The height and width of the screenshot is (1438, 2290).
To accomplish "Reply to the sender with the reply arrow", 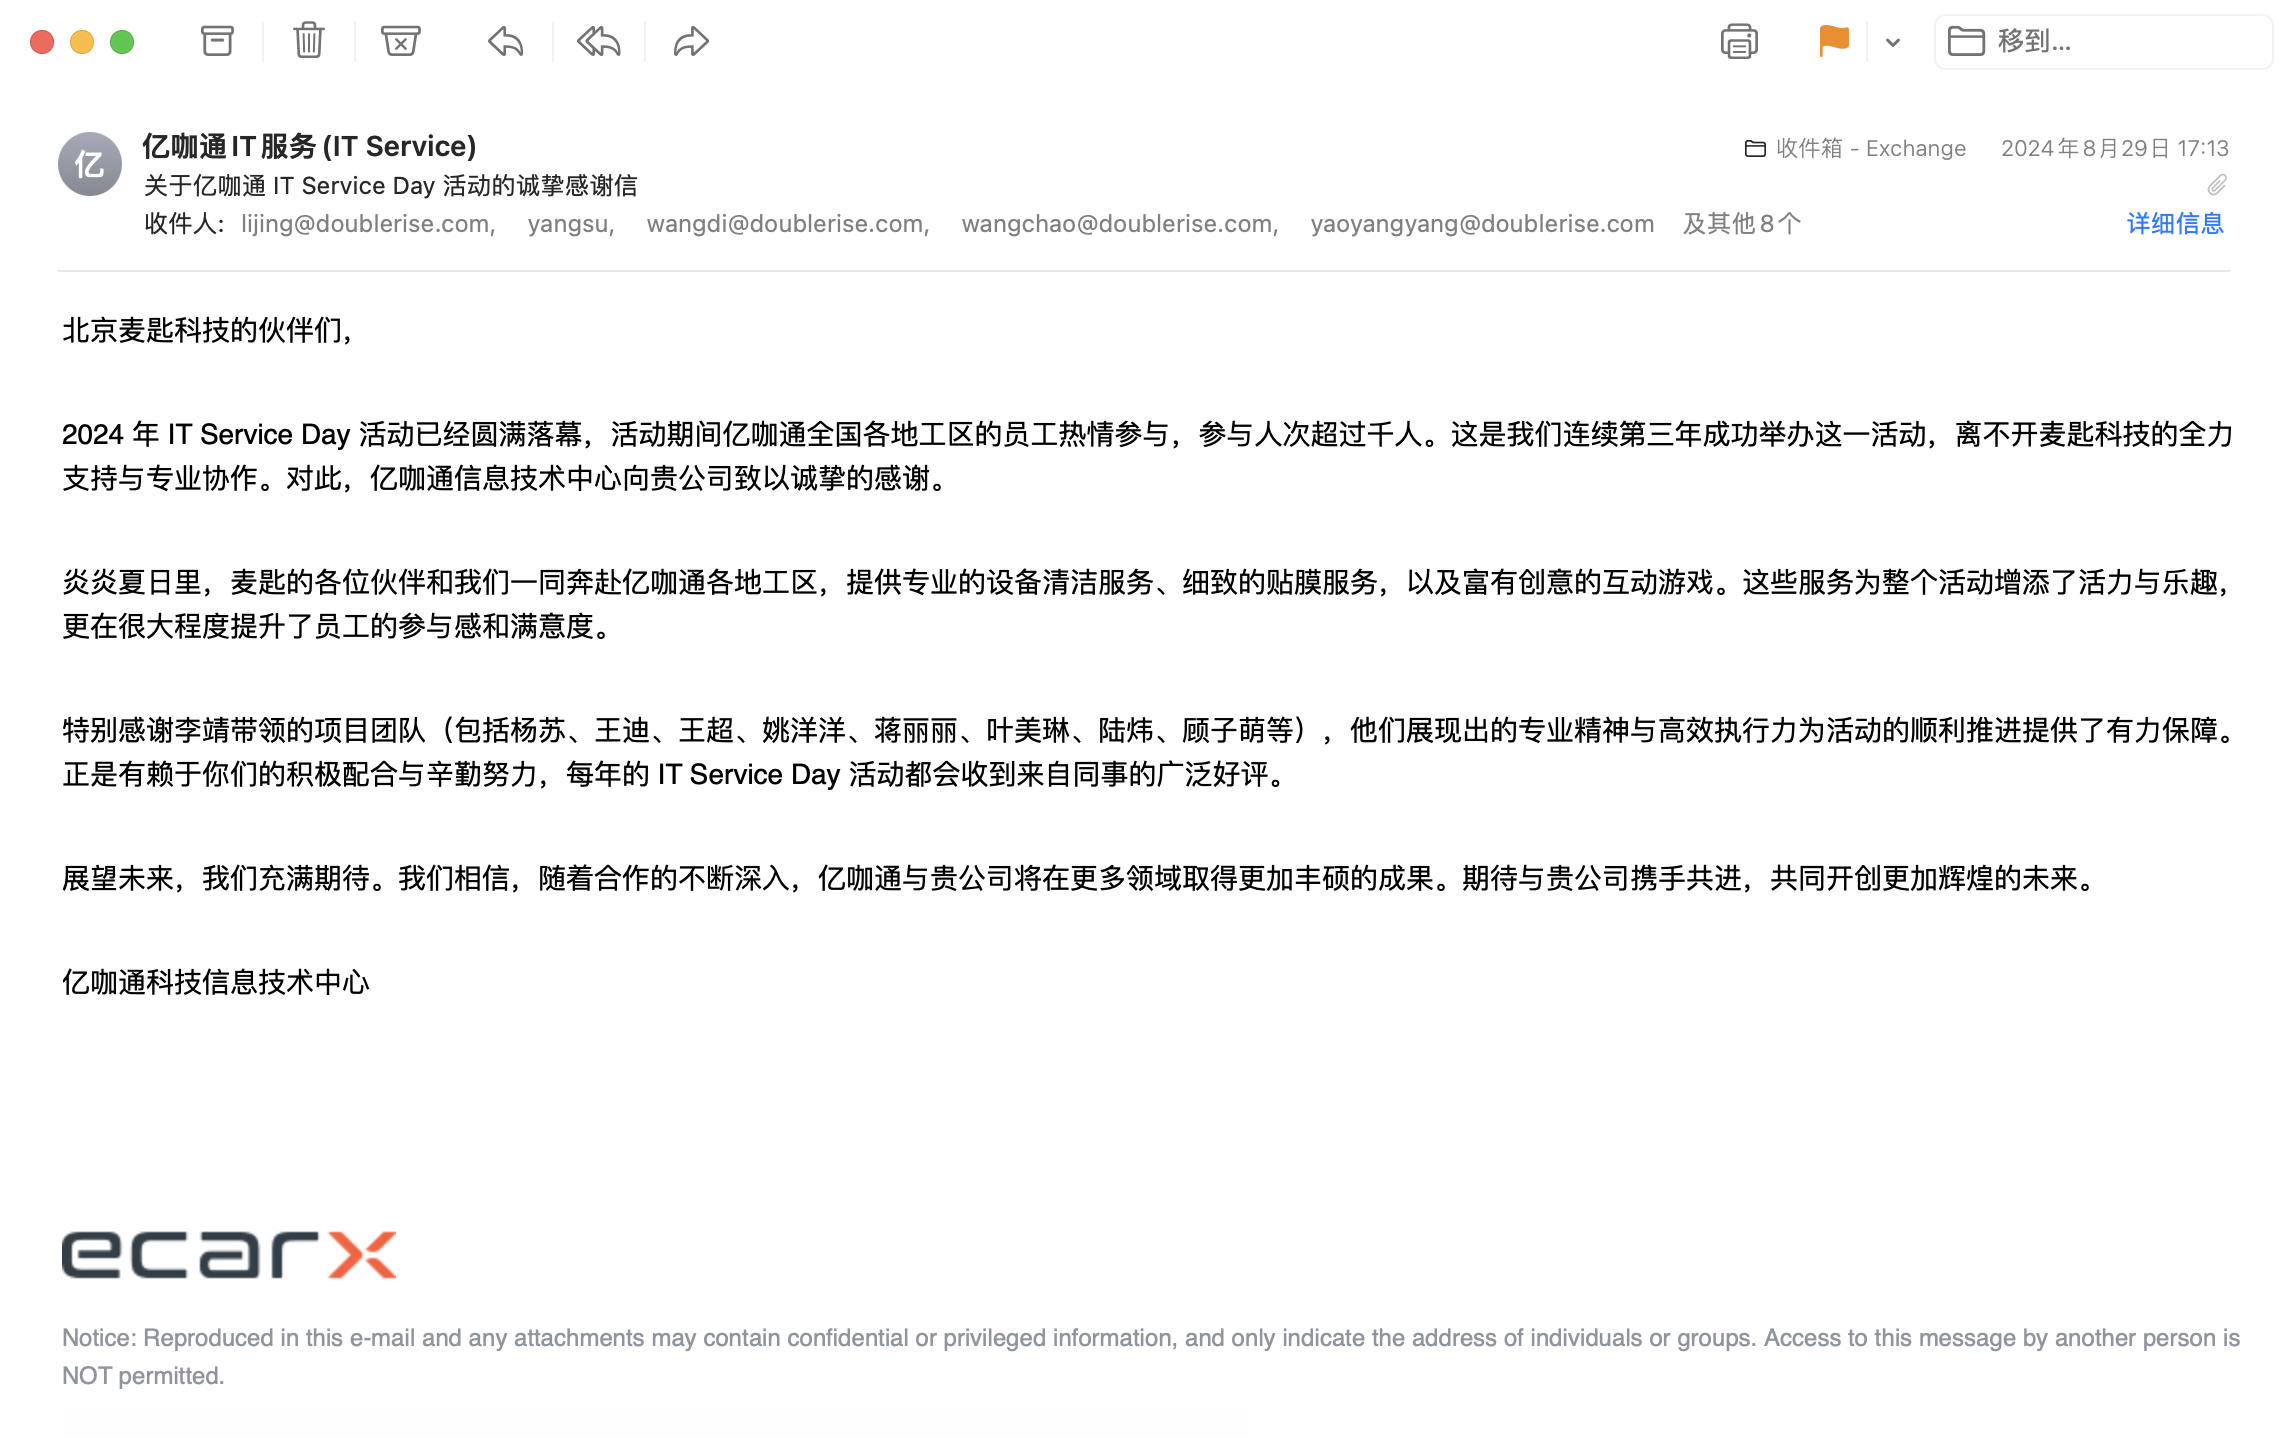I will pyautogui.click(x=506, y=41).
